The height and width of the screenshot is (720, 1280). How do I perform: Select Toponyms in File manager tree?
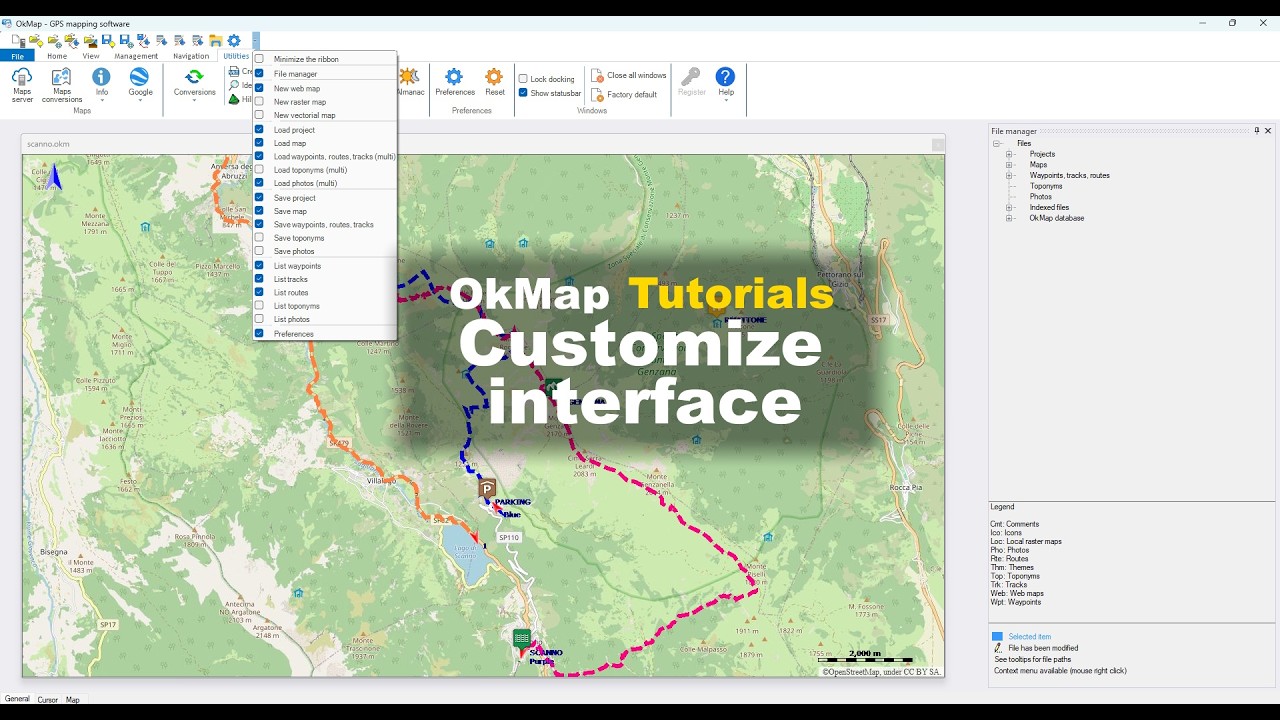(1046, 186)
